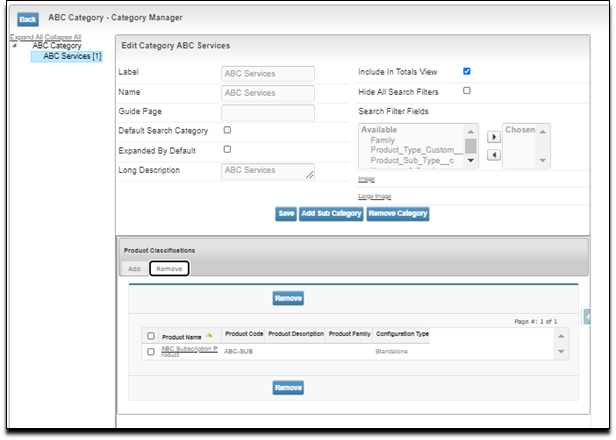Enable Hide All Search Filters checkbox

coord(467,91)
